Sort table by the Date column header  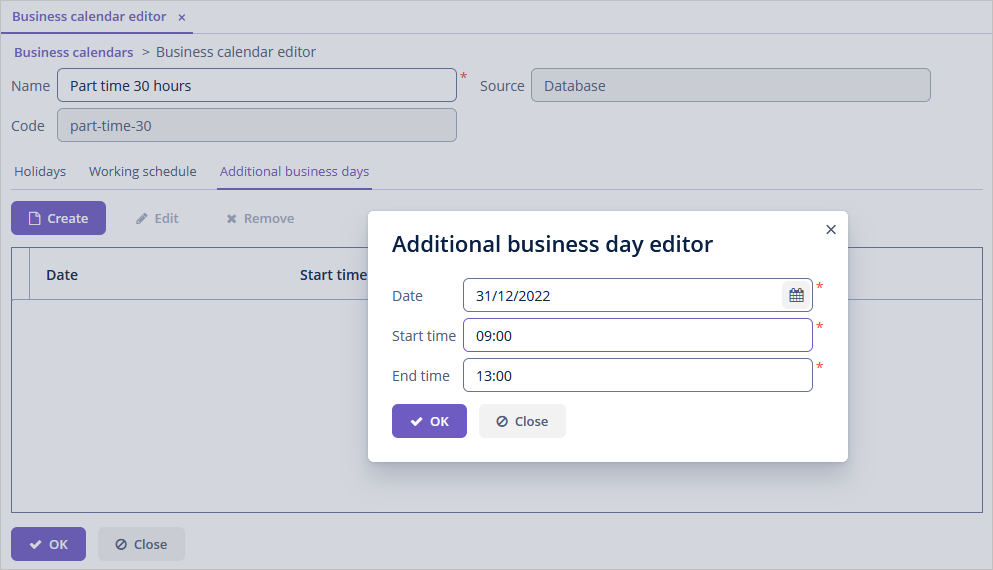[x=62, y=274]
